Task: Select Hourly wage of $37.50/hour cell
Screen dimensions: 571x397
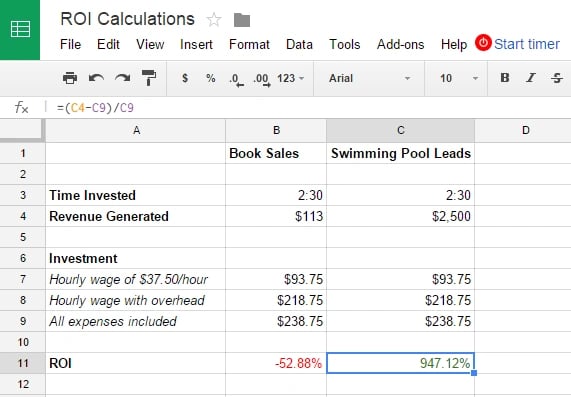Action: [x=135, y=279]
